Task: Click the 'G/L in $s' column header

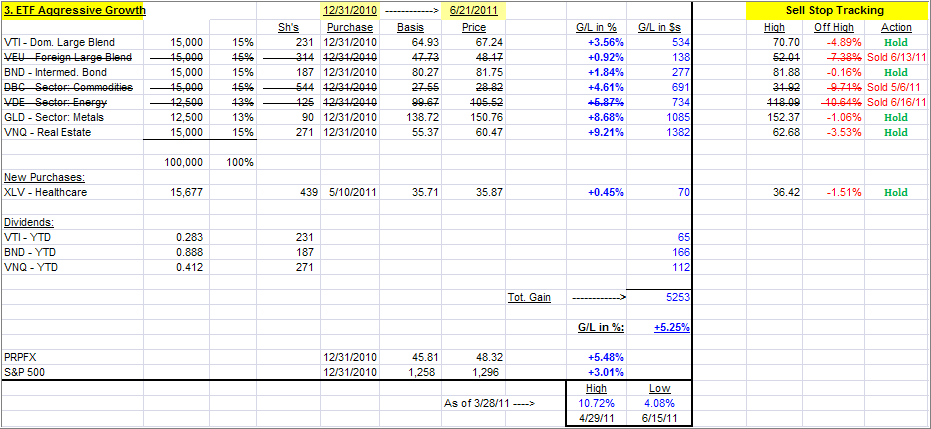Action: coord(659,27)
